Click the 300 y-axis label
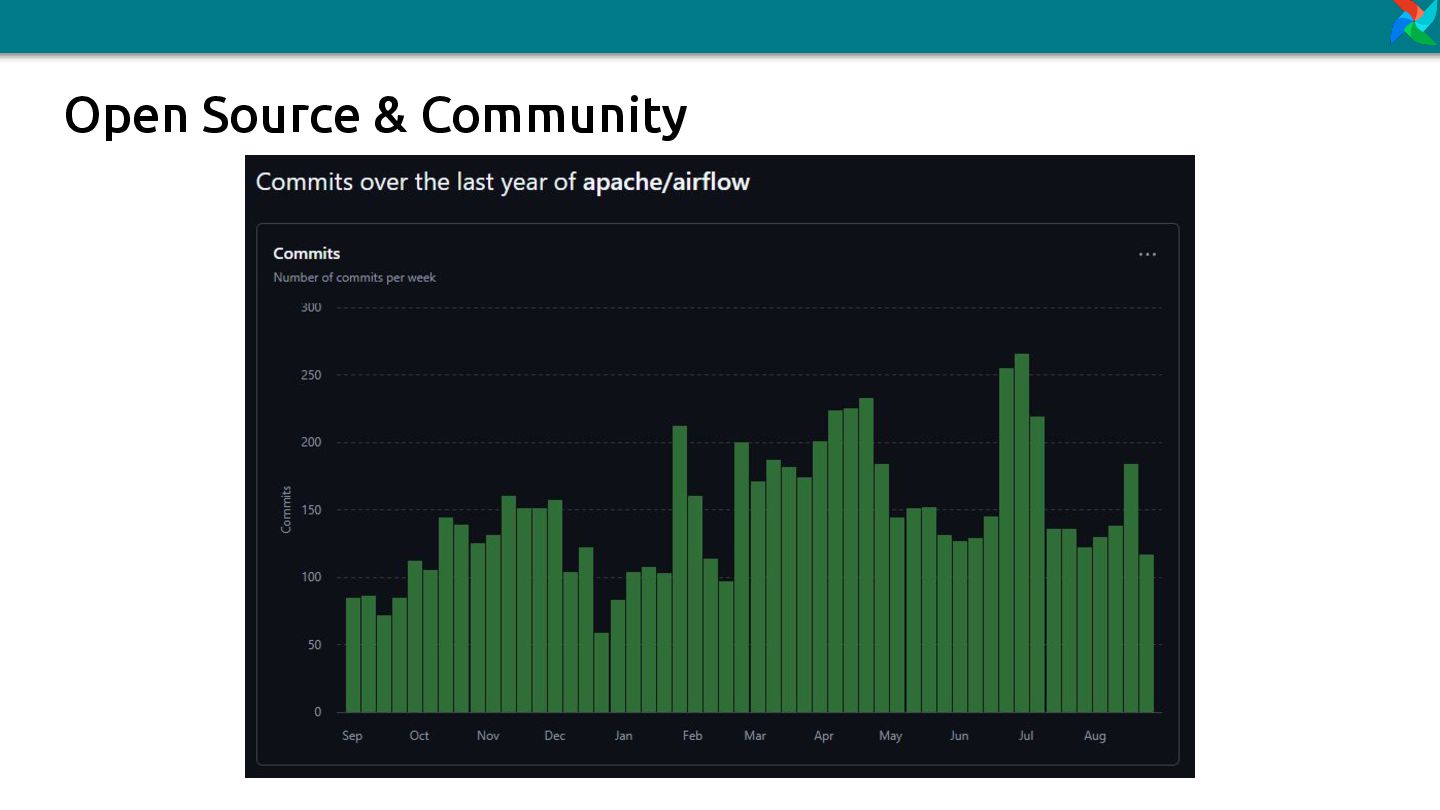The height and width of the screenshot is (810, 1440). (x=311, y=307)
